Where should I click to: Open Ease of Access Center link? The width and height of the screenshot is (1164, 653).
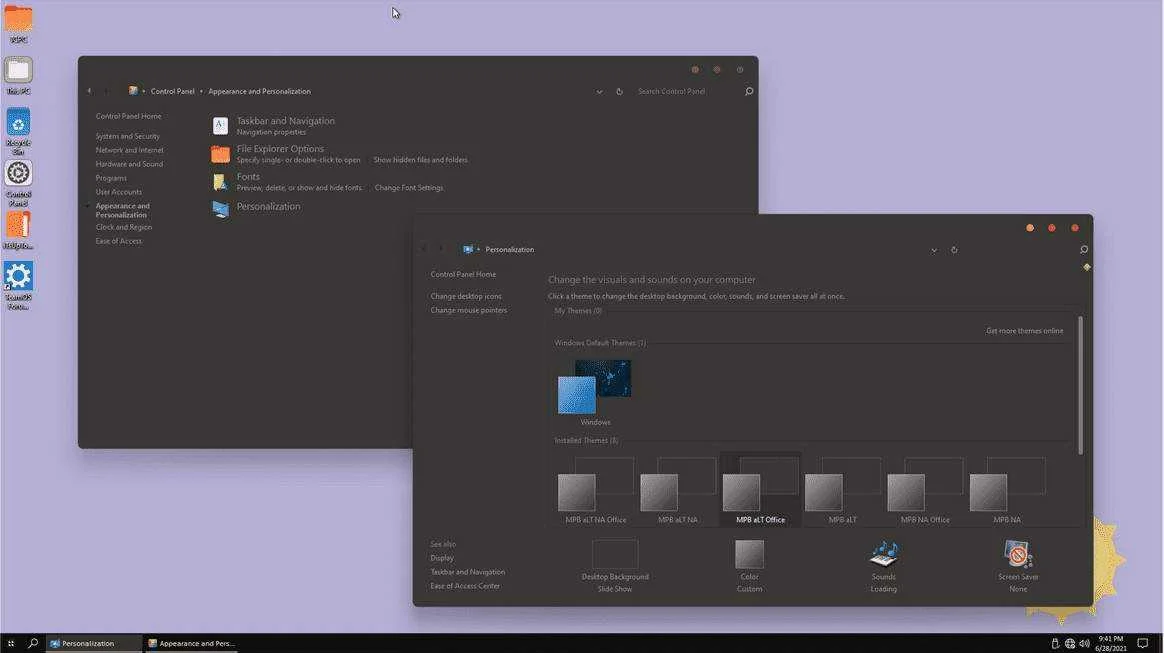465,586
